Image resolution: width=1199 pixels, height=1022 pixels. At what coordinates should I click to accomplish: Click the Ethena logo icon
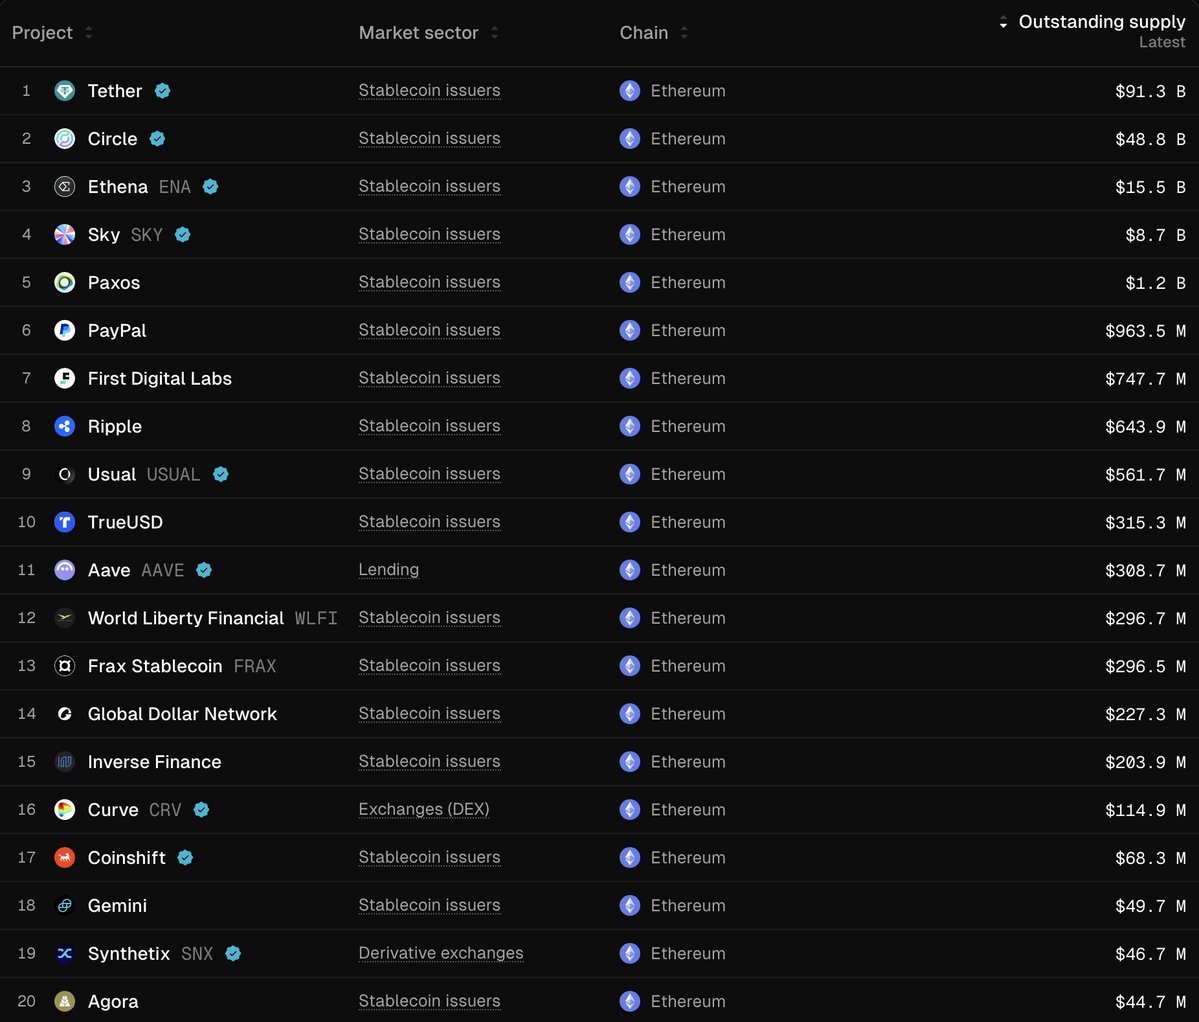[x=65, y=187]
